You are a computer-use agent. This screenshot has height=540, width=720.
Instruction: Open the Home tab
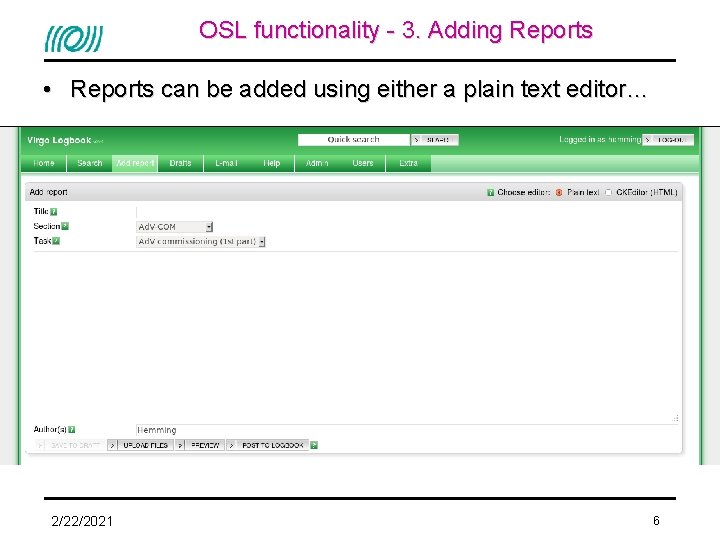[x=44, y=163]
